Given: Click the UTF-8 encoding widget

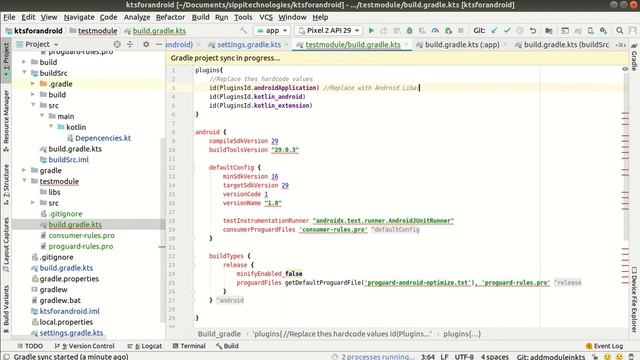Looking at the screenshot, I should click(464, 357).
